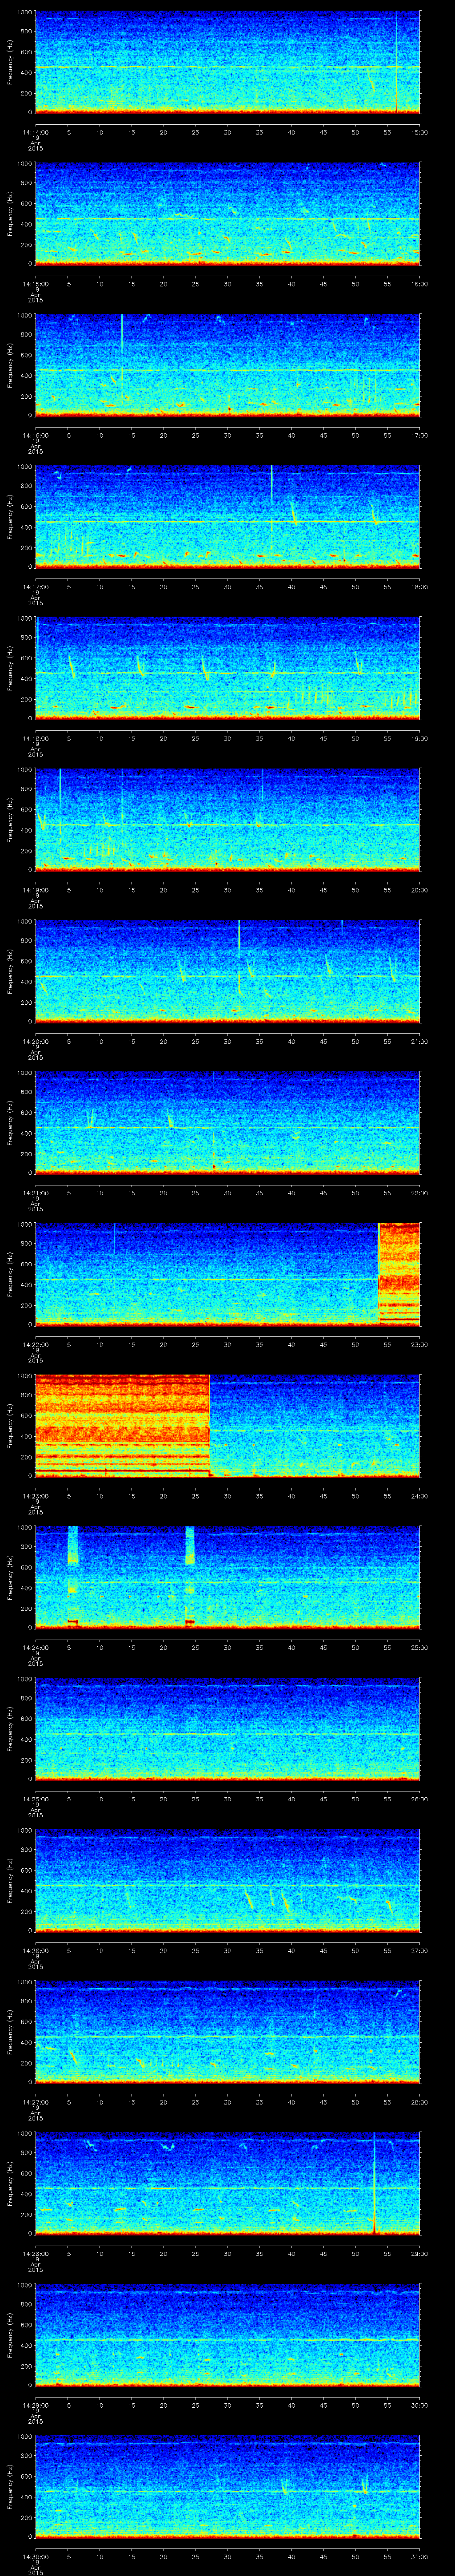Click the 18:00 end time label
Image resolution: width=455 pixels, height=2576 pixels.
pos(420,586)
